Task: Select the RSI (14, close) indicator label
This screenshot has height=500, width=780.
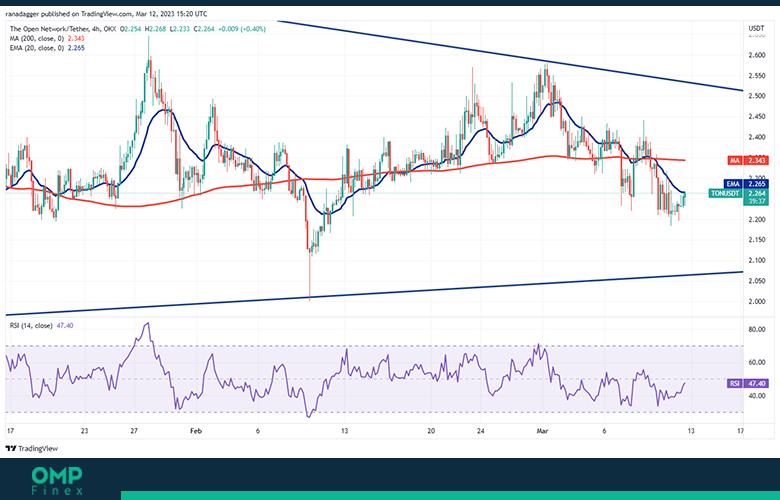Action: click(41, 325)
